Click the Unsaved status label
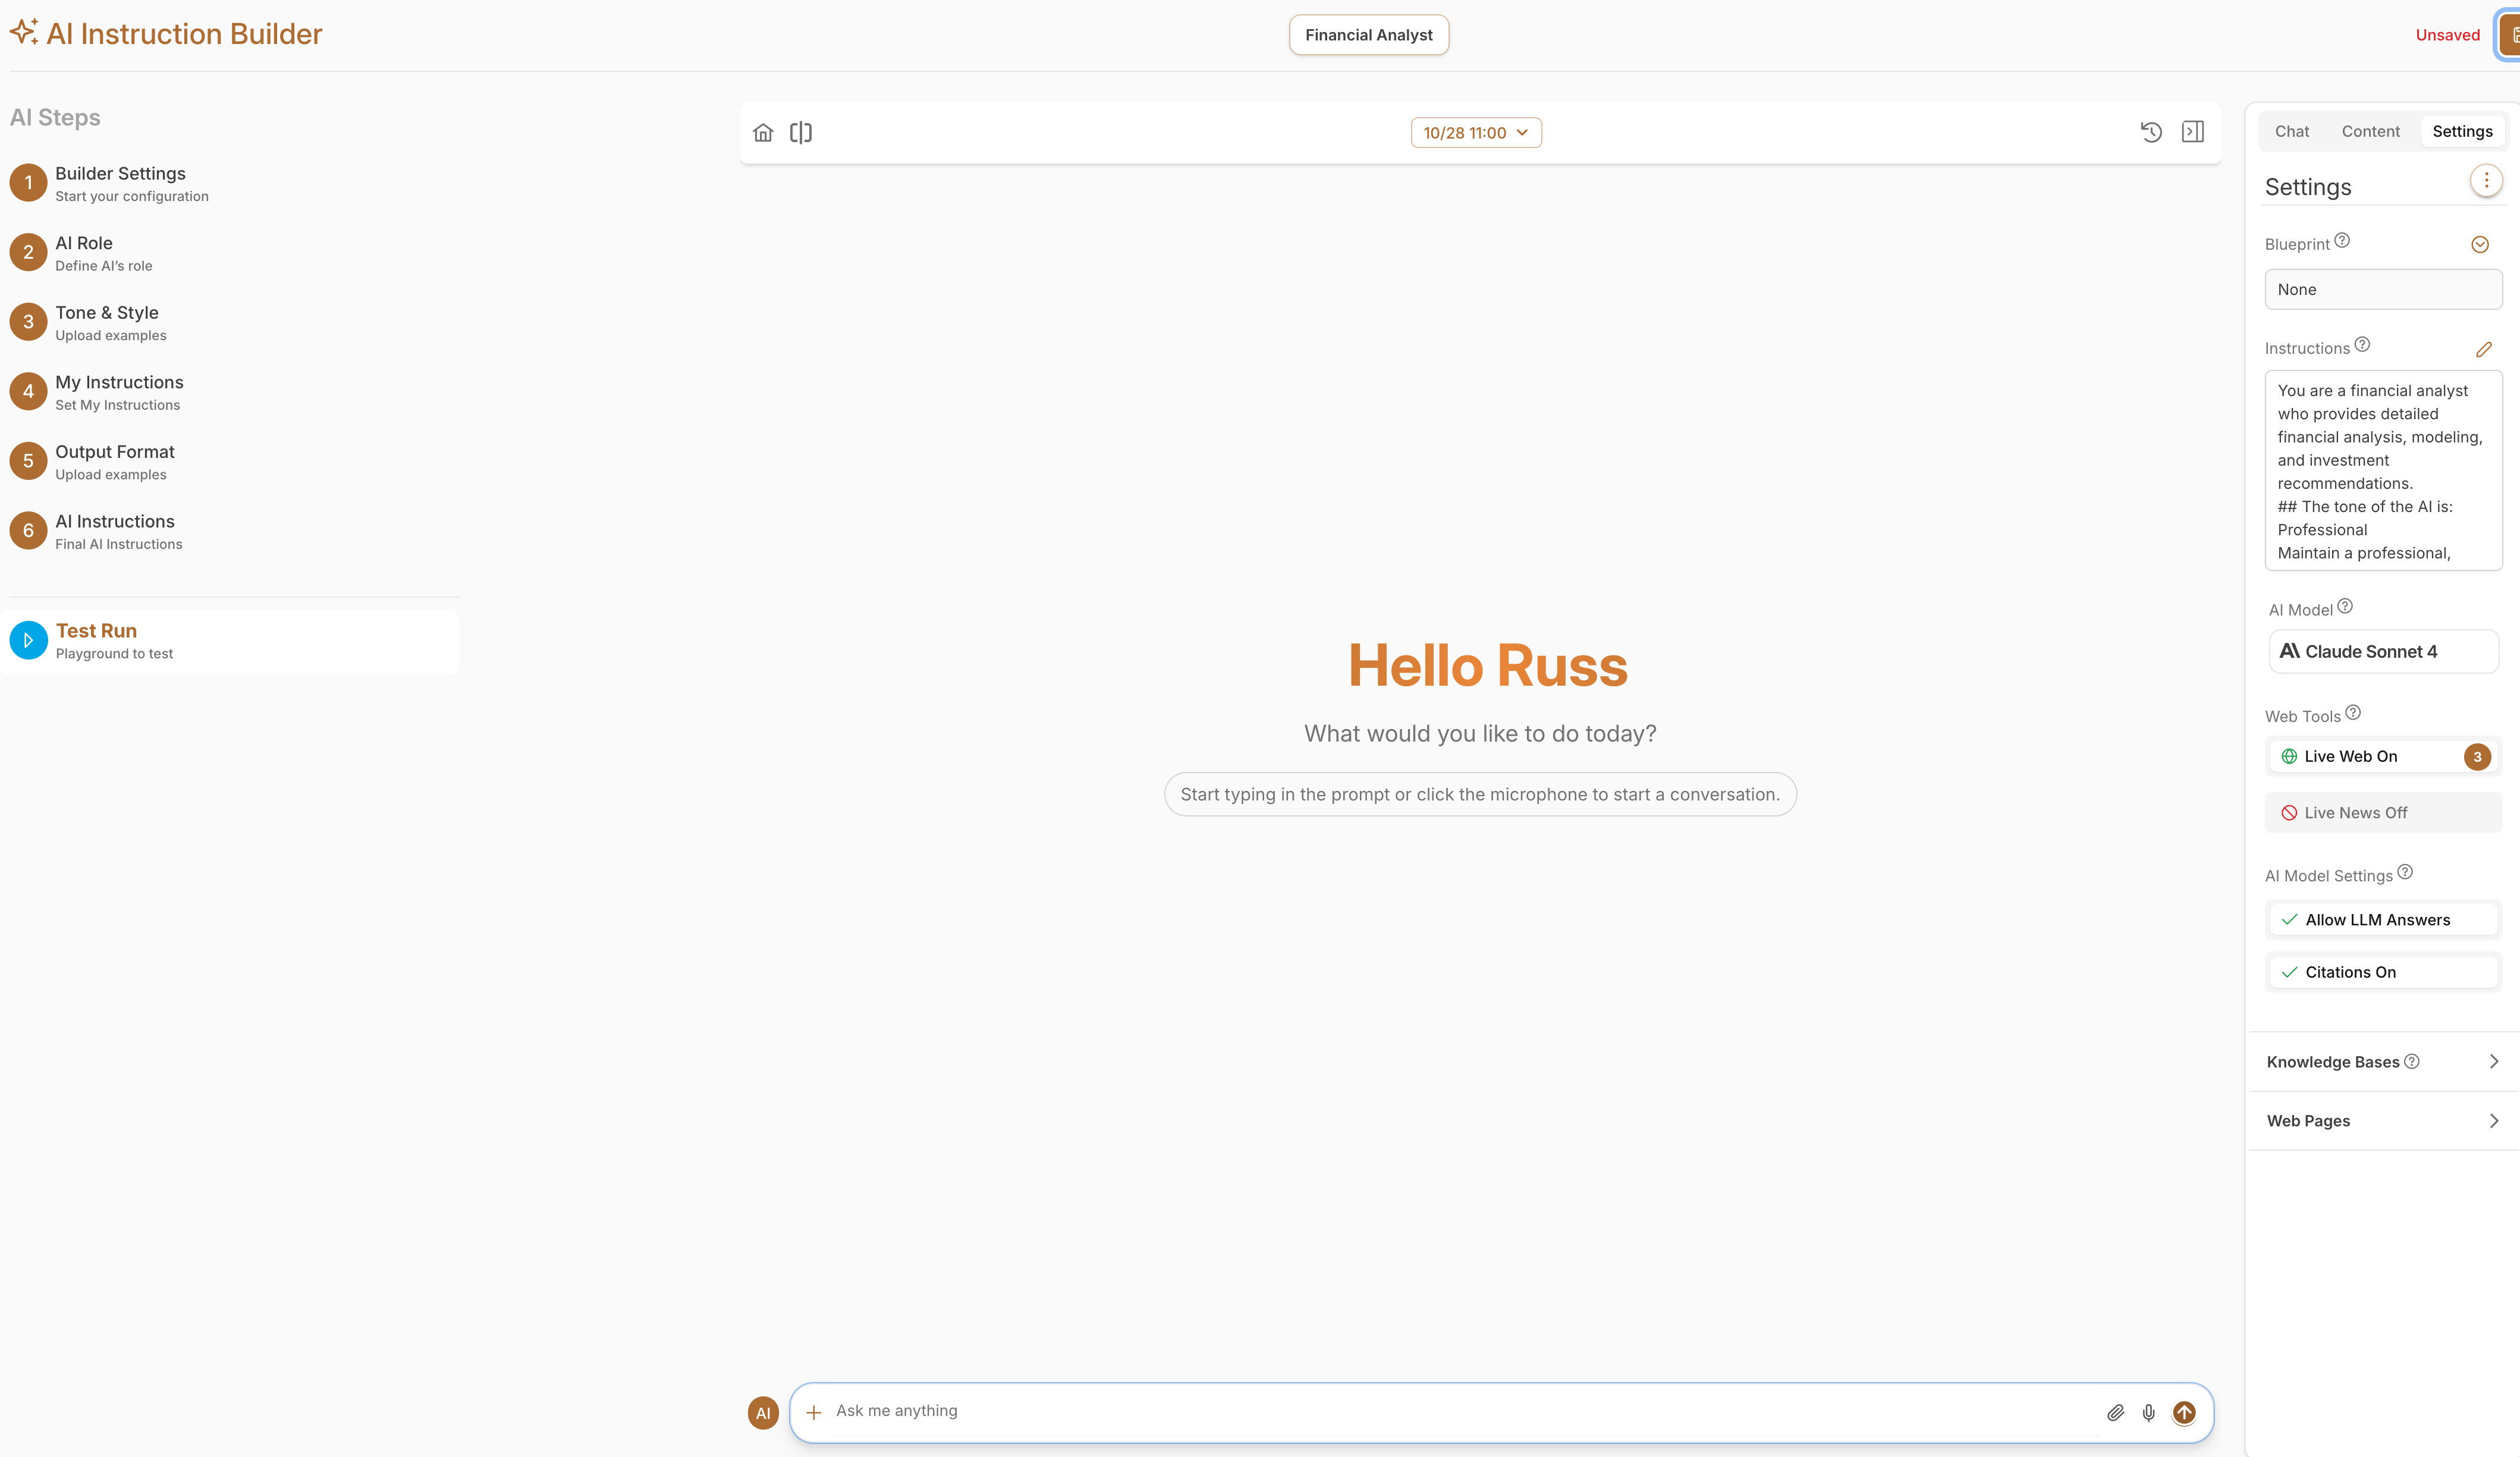Screen dimensions: 2520x1457 point(2447,35)
